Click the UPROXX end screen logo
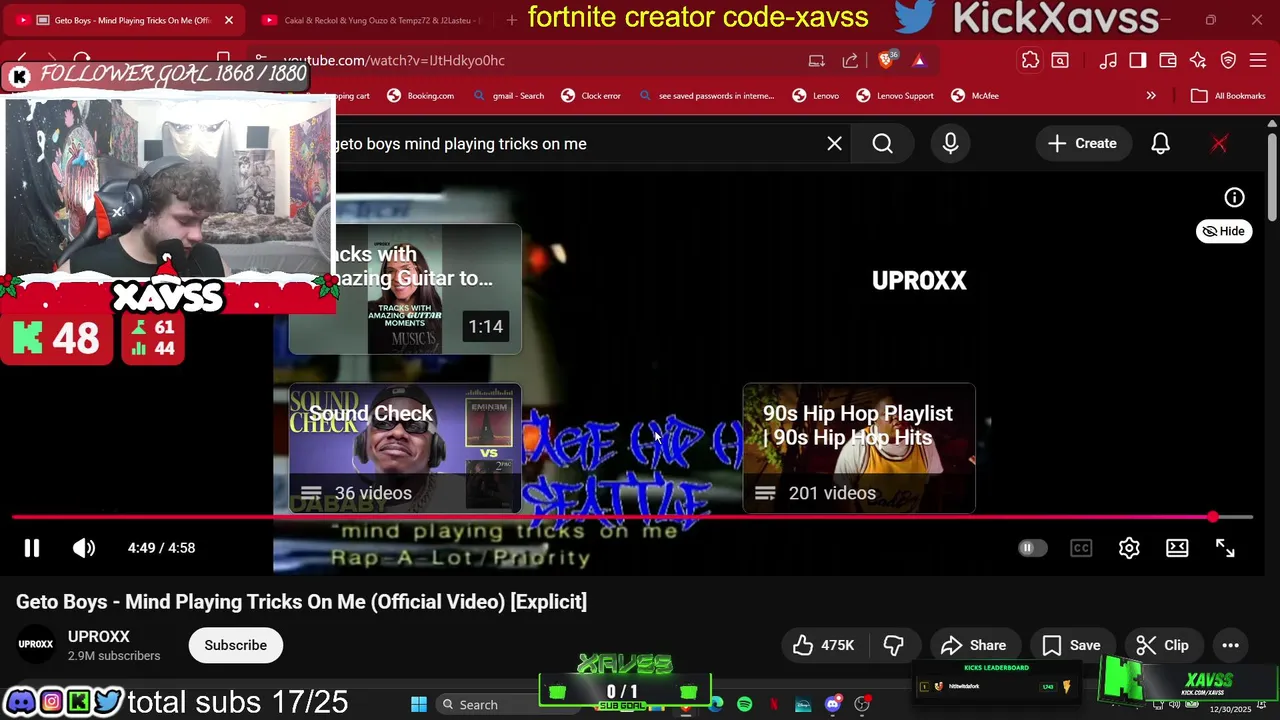1280x720 pixels. (x=919, y=281)
